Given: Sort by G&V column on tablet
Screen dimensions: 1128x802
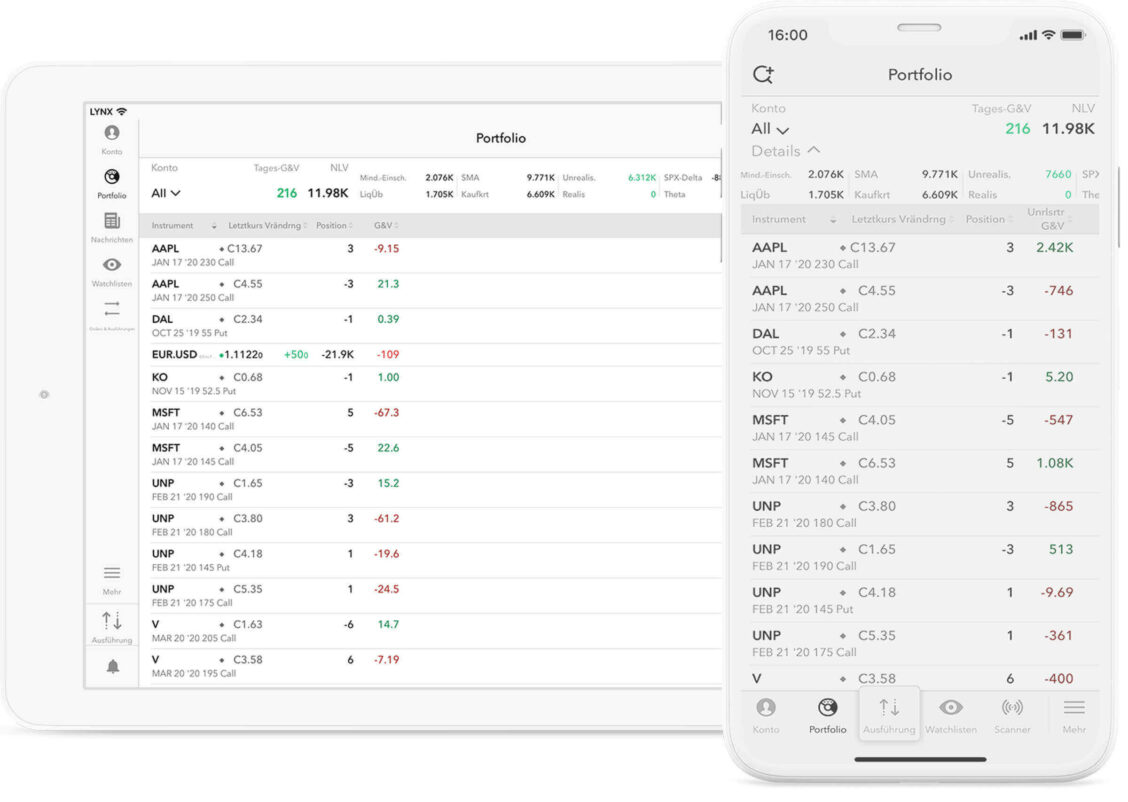Looking at the screenshot, I should pos(386,226).
